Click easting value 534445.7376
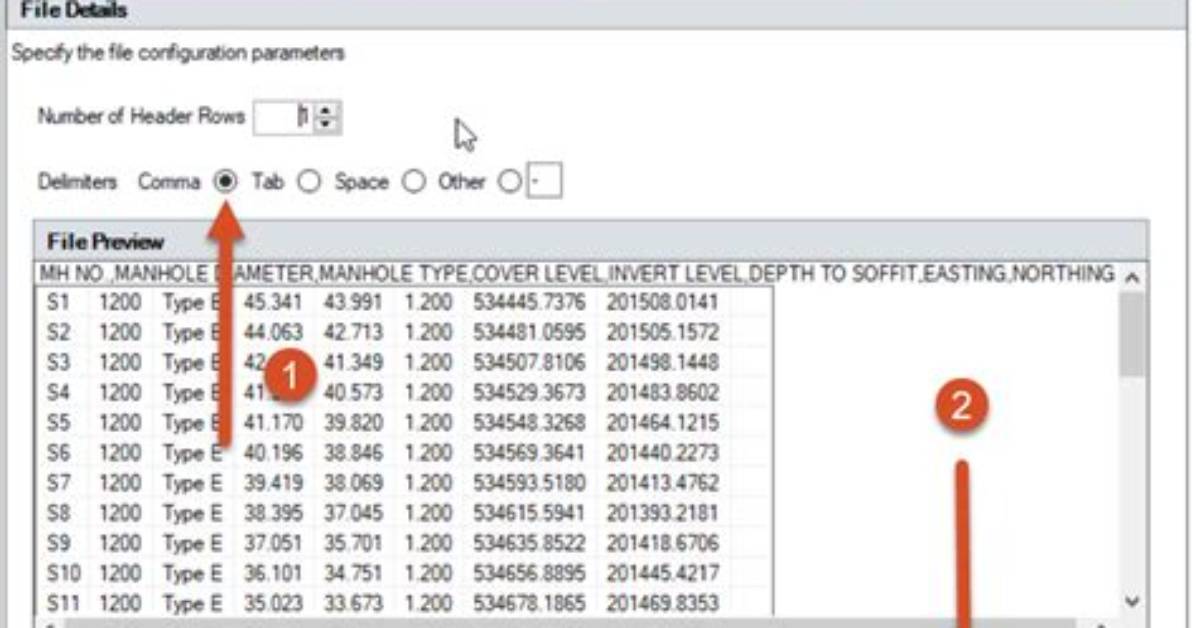The width and height of the screenshot is (1196, 628). (529, 303)
